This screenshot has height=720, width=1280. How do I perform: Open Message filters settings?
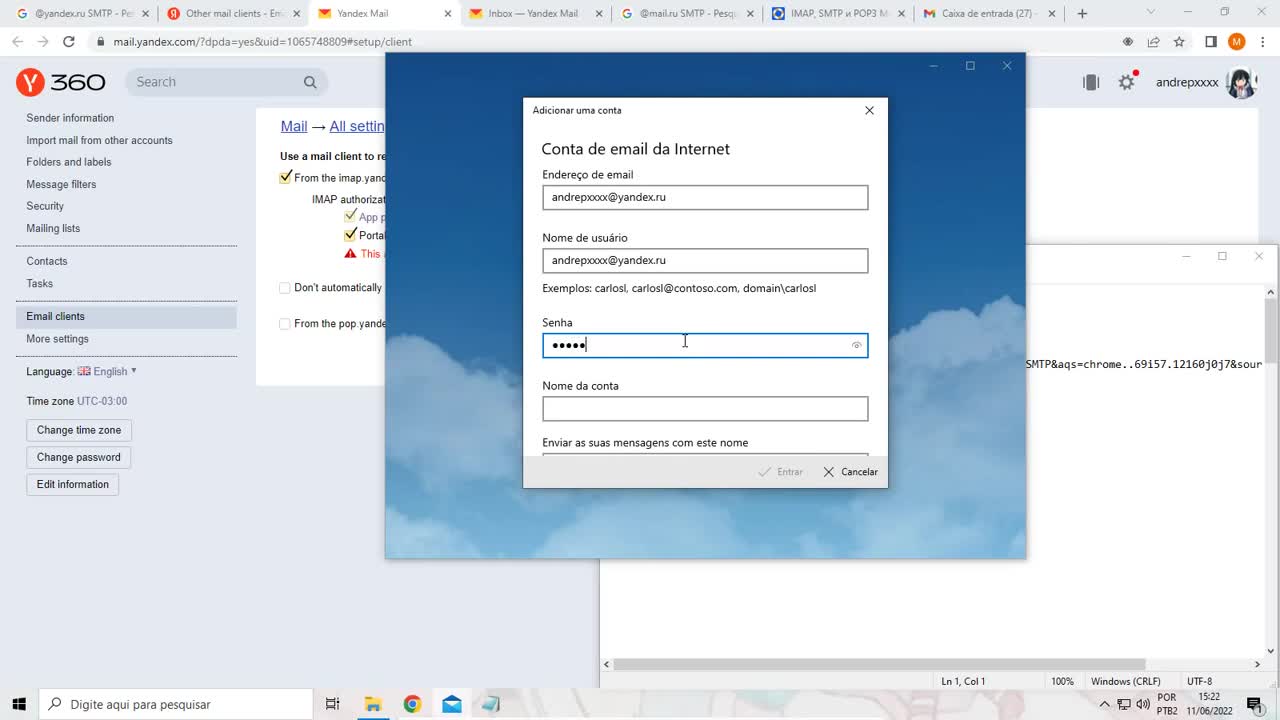tap(61, 184)
